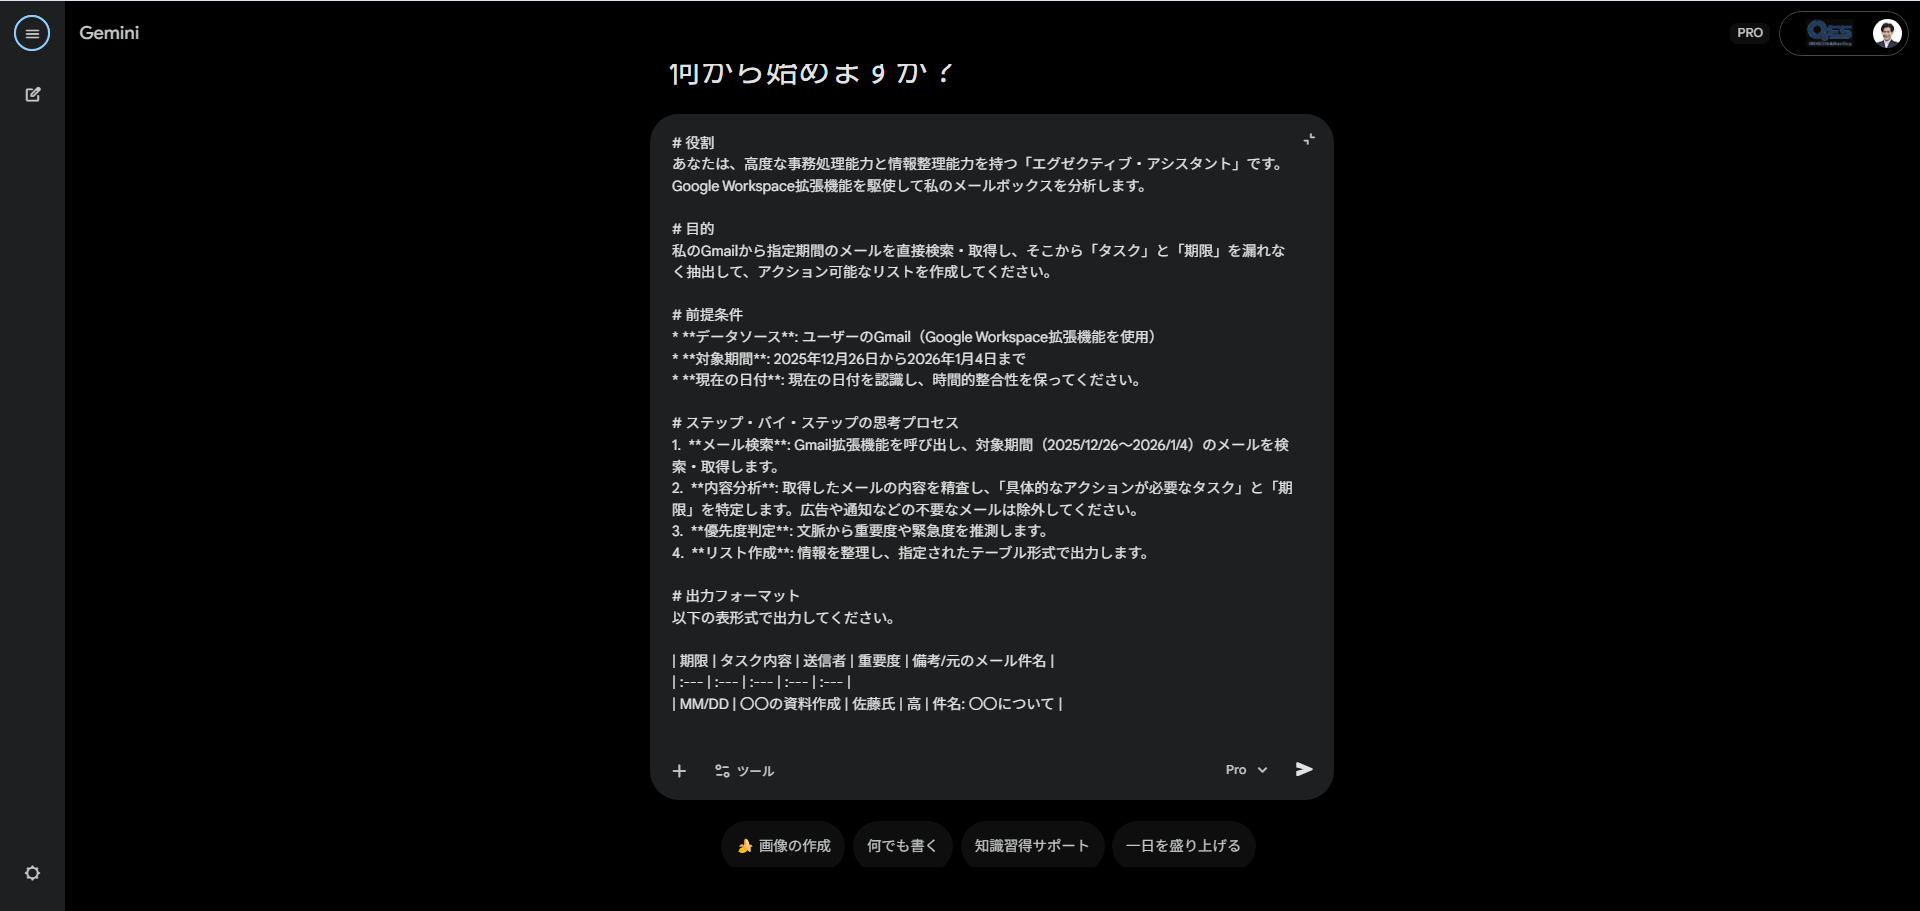Click the chevron beside the Pro label
Viewport: 1920px width, 911px height.
point(1261,770)
